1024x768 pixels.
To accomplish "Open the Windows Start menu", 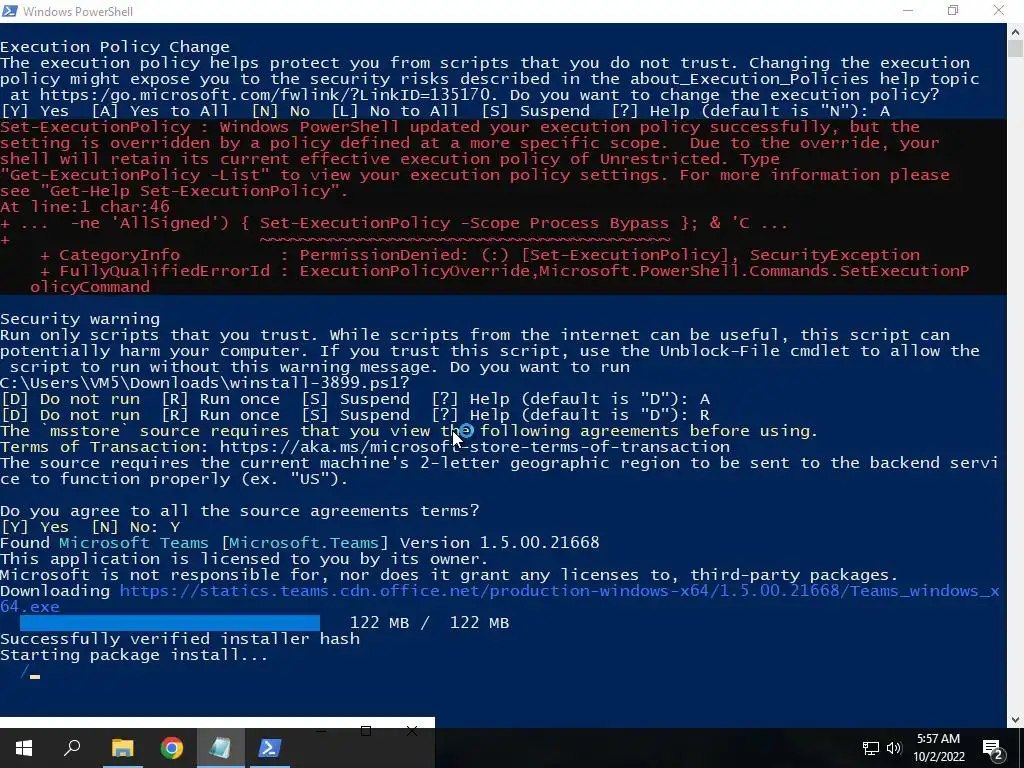I will coord(24,748).
